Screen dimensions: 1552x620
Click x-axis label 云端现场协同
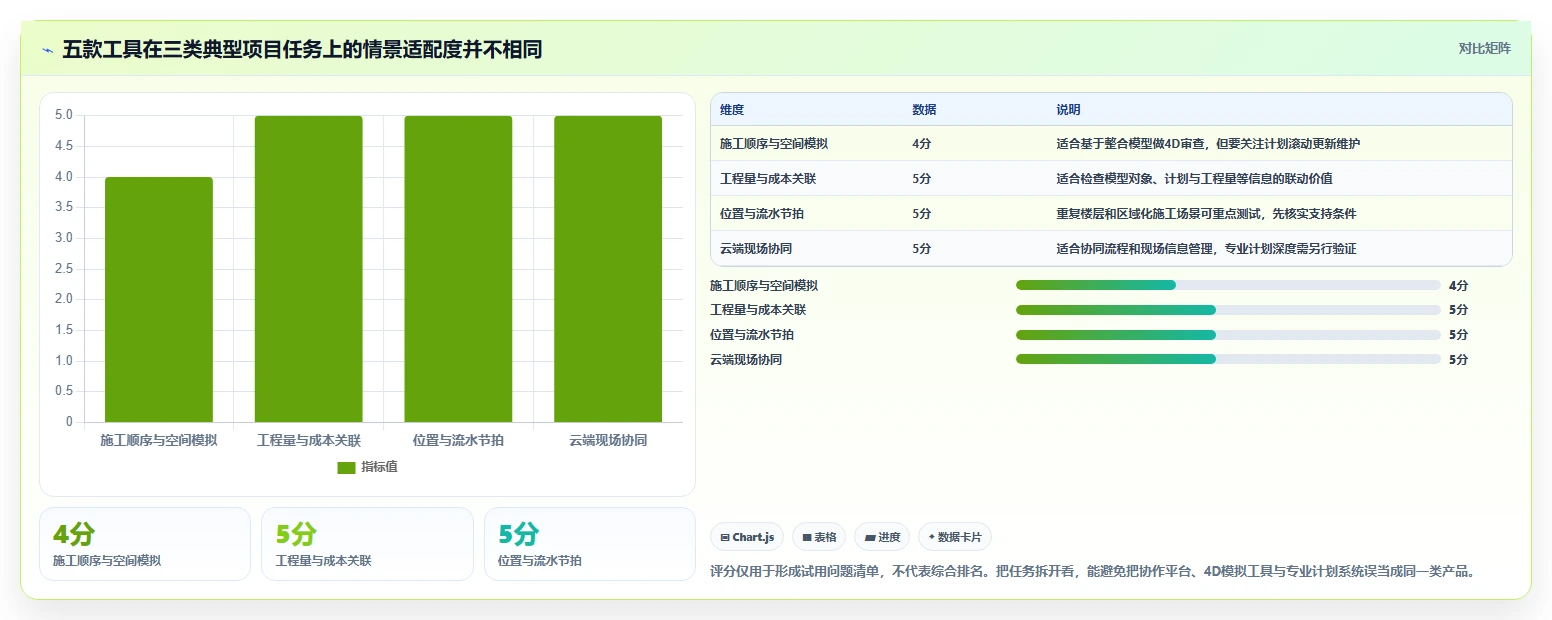coord(608,440)
